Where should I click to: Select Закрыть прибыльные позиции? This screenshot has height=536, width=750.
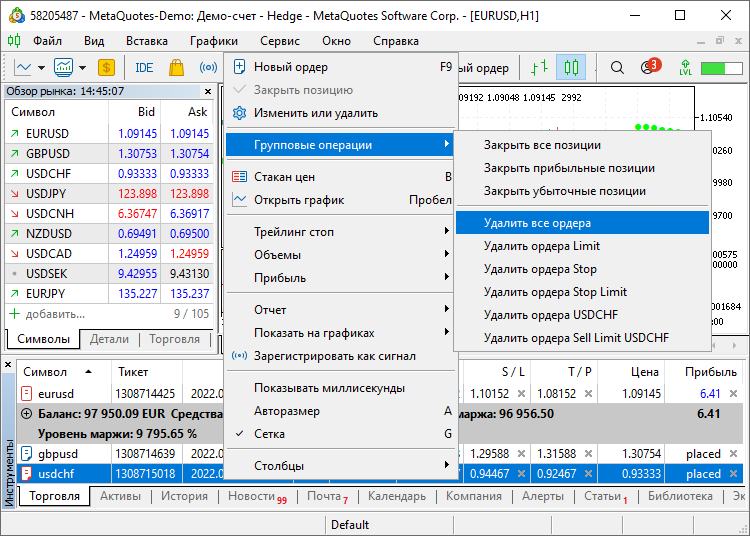point(582,168)
